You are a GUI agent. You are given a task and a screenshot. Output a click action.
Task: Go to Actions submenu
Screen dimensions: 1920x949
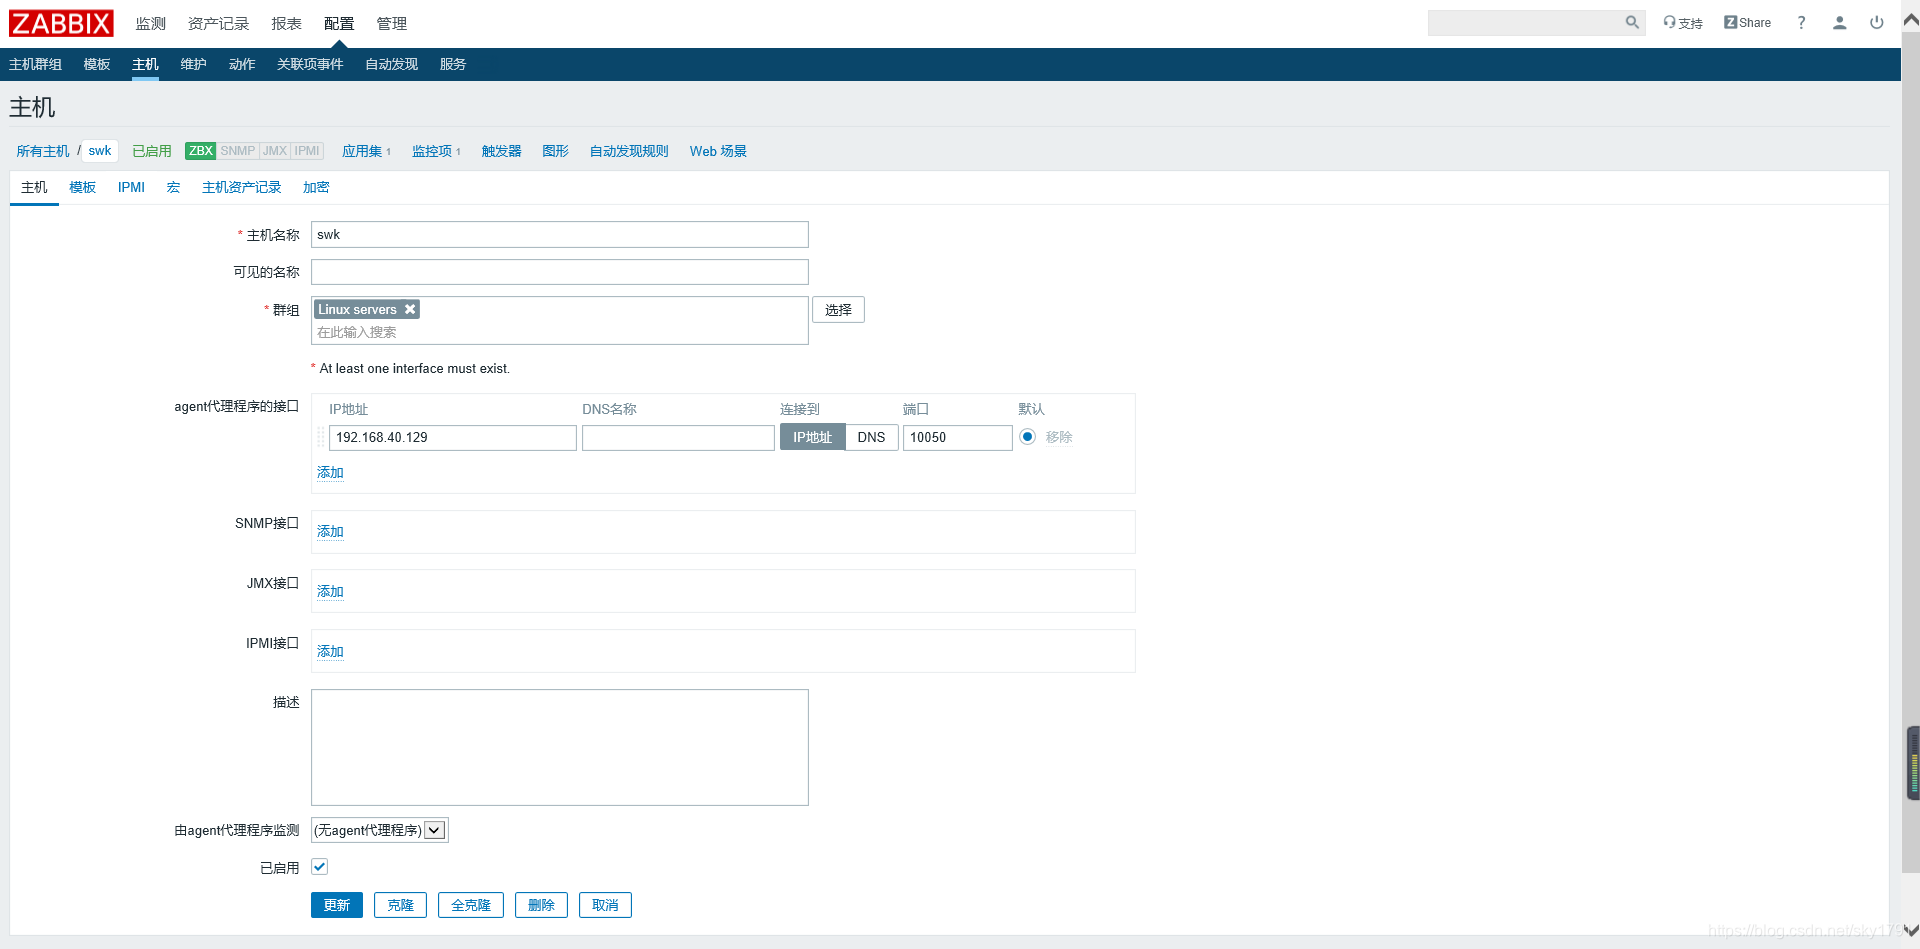pyautogui.click(x=242, y=64)
